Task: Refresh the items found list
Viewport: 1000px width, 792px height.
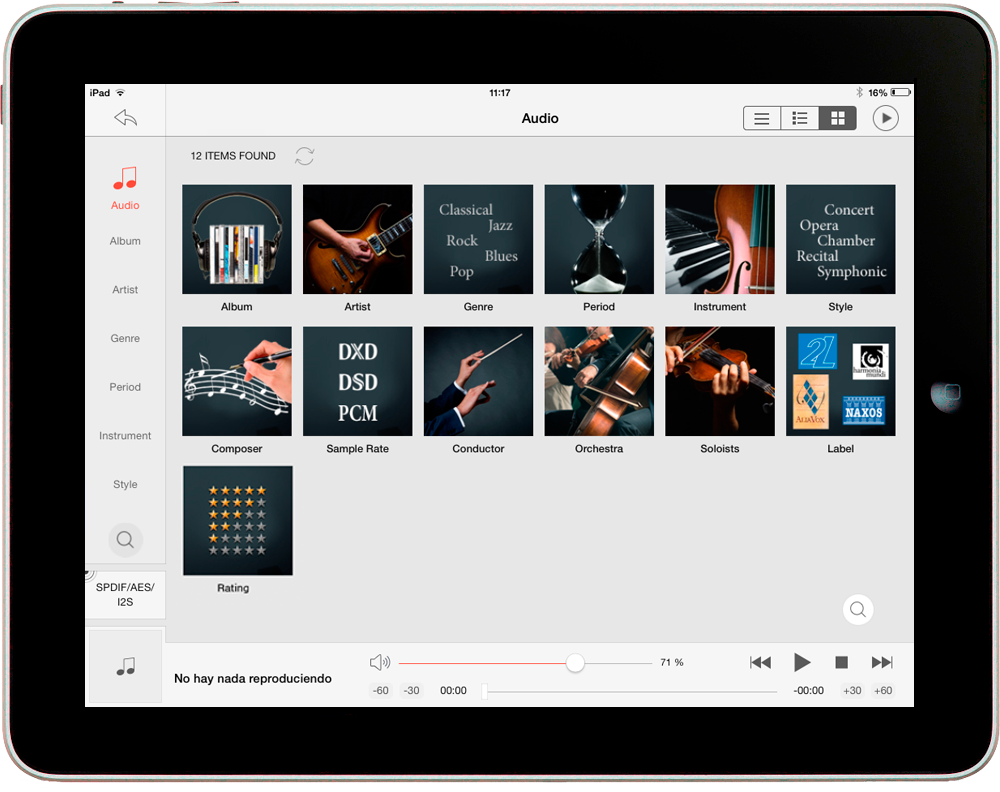Action: (x=305, y=156)
